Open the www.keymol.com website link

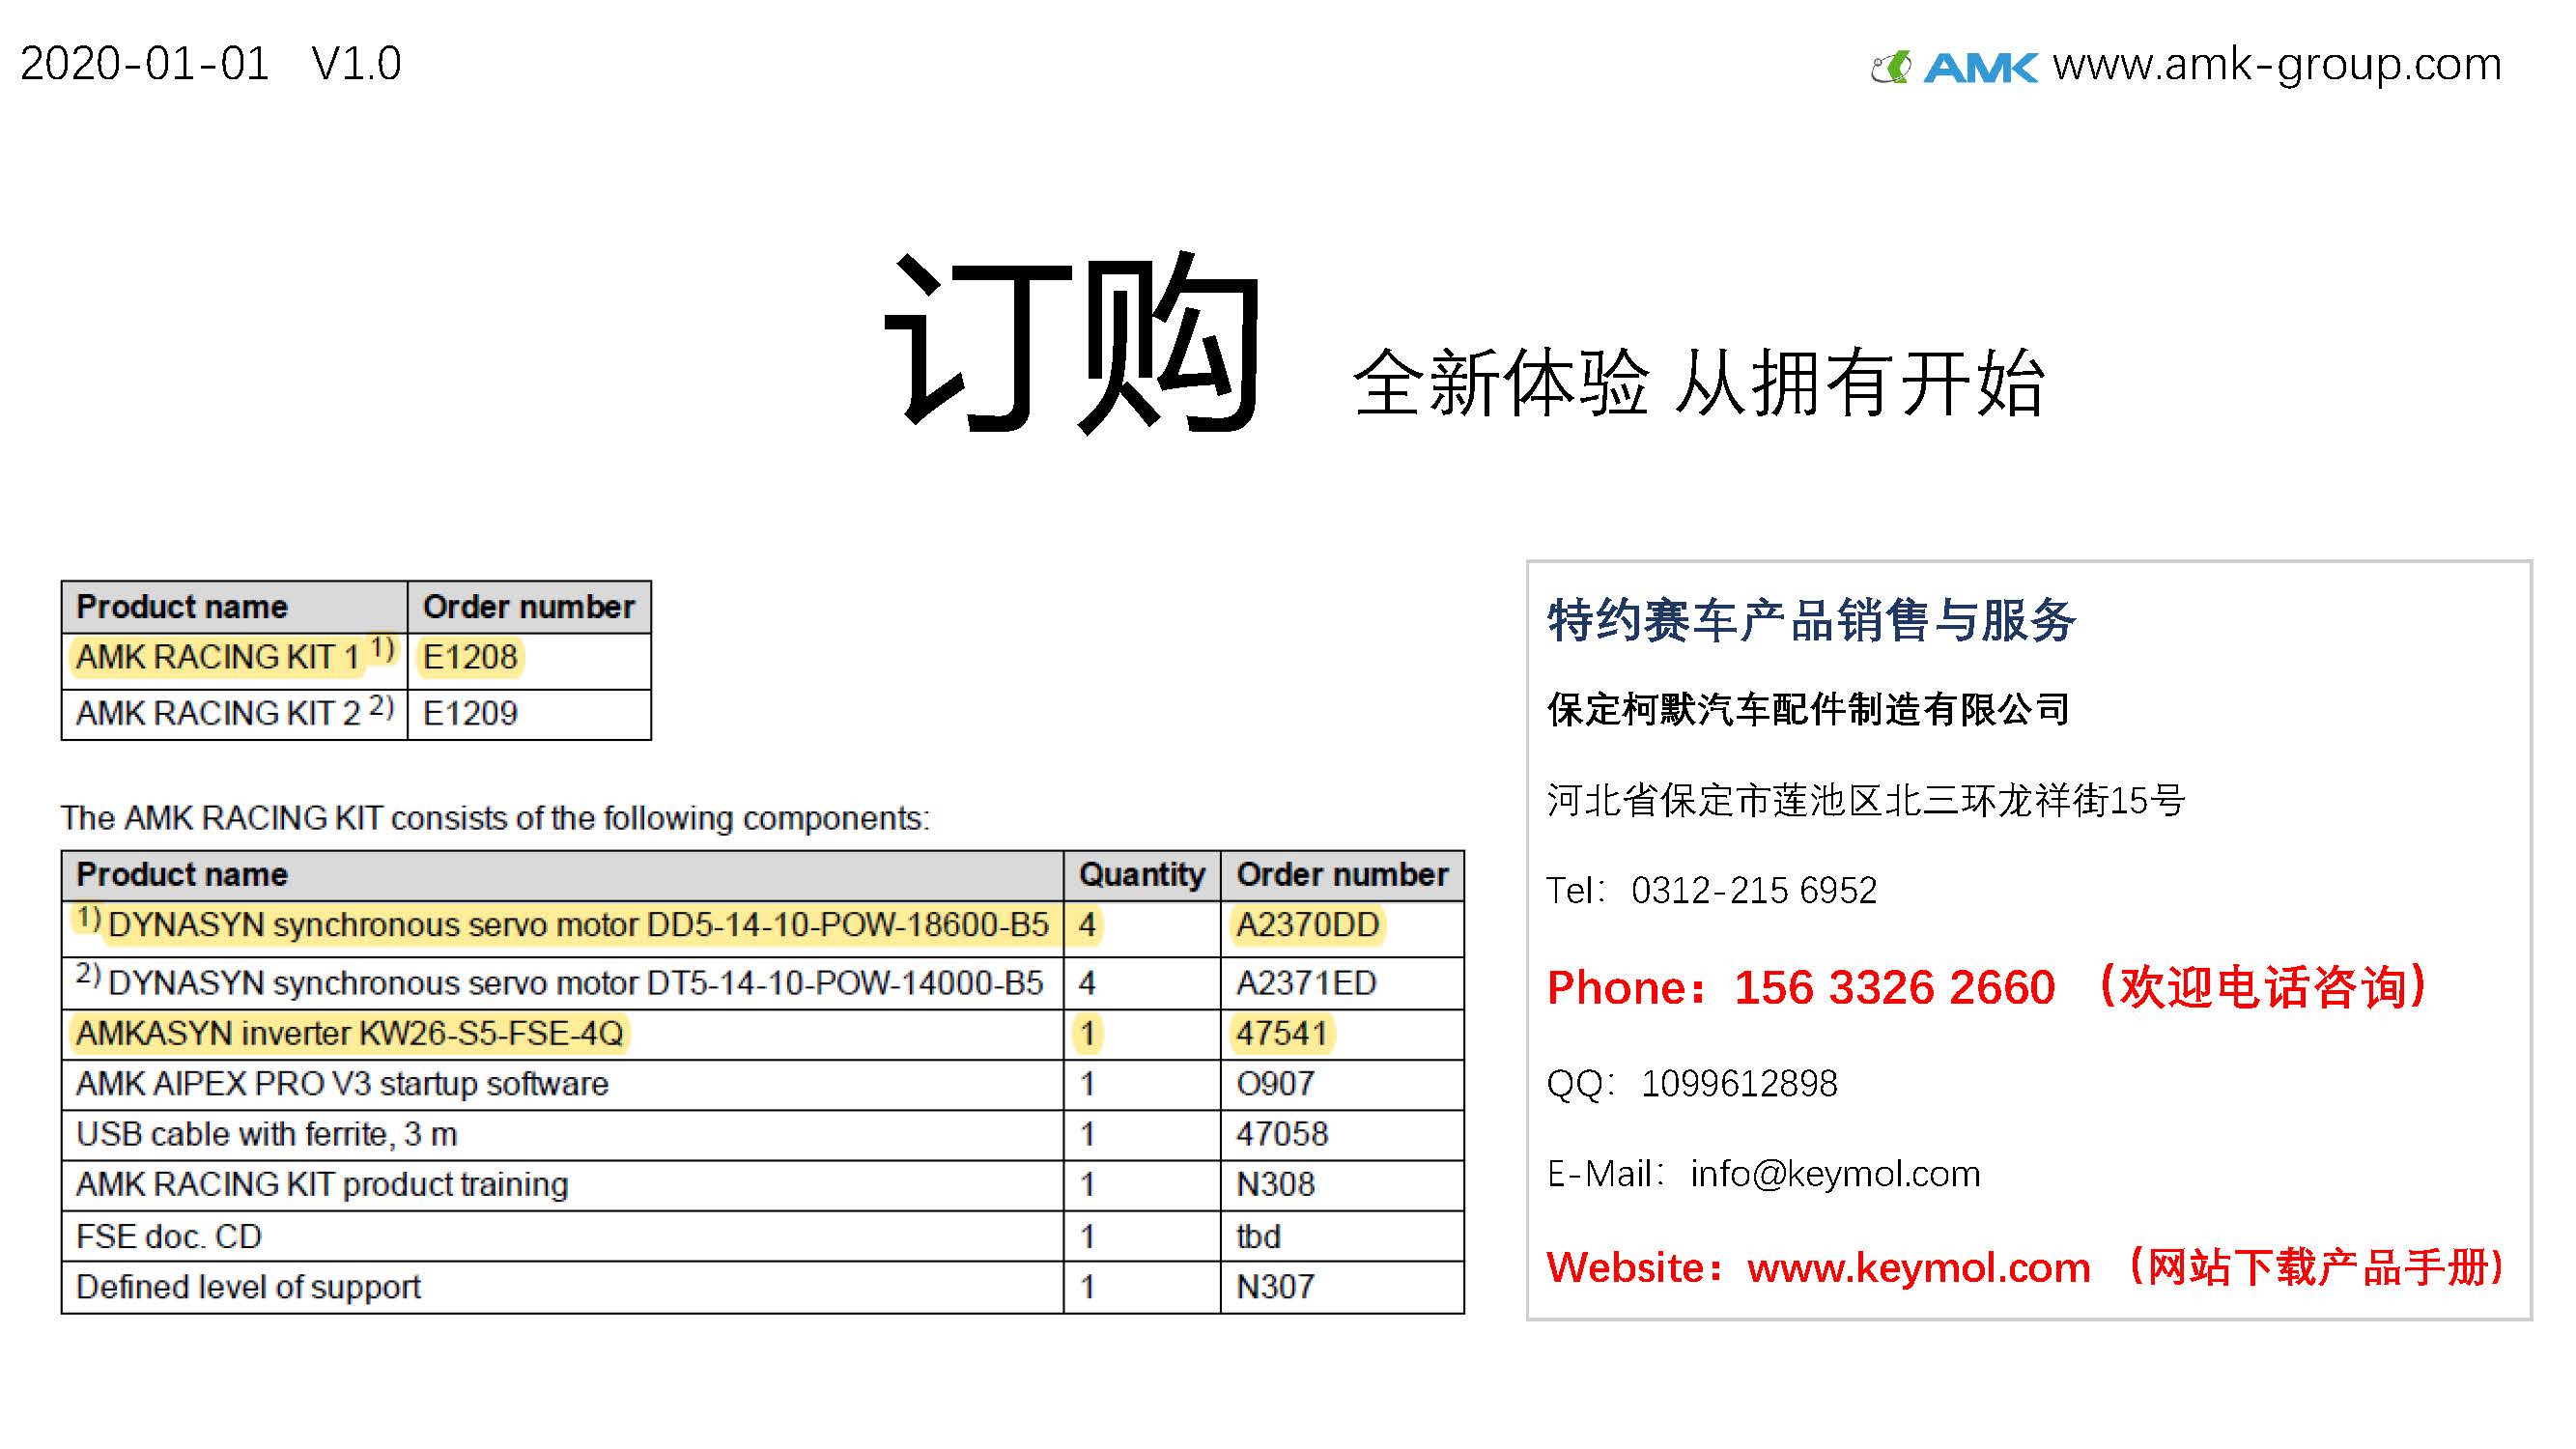click(1918, 1268)
